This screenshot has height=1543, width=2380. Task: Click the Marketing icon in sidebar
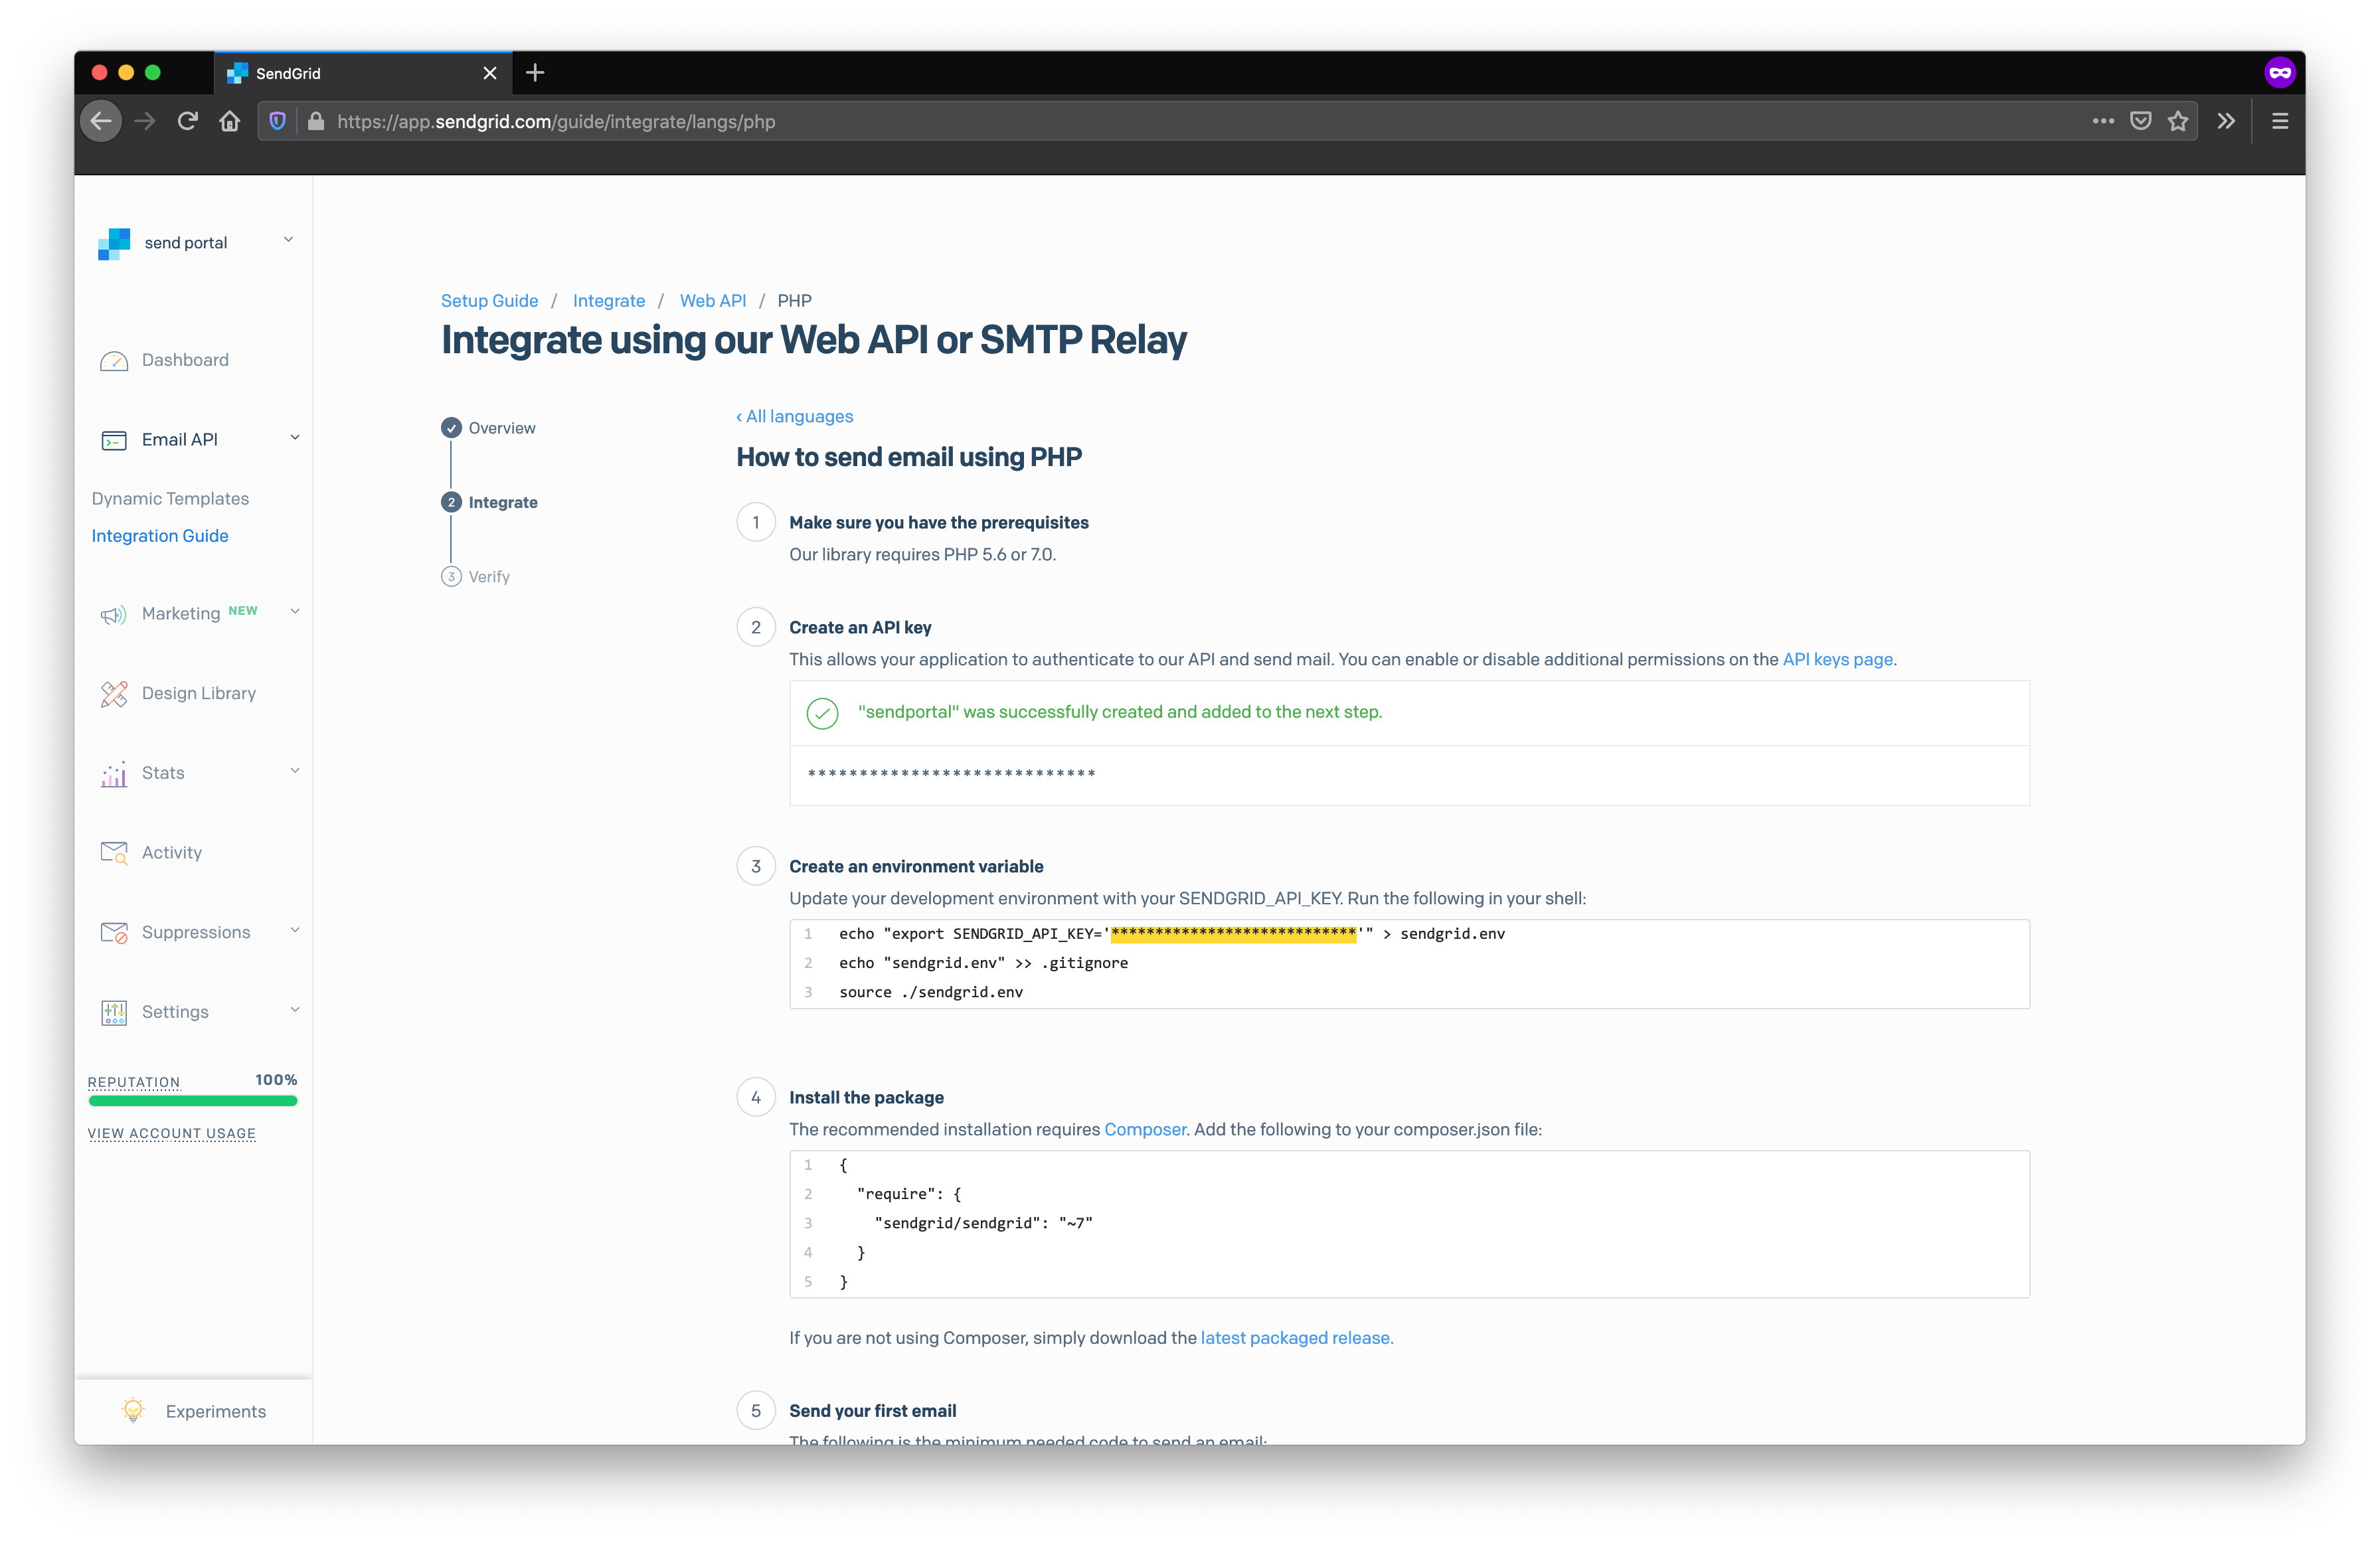[113, 612]
